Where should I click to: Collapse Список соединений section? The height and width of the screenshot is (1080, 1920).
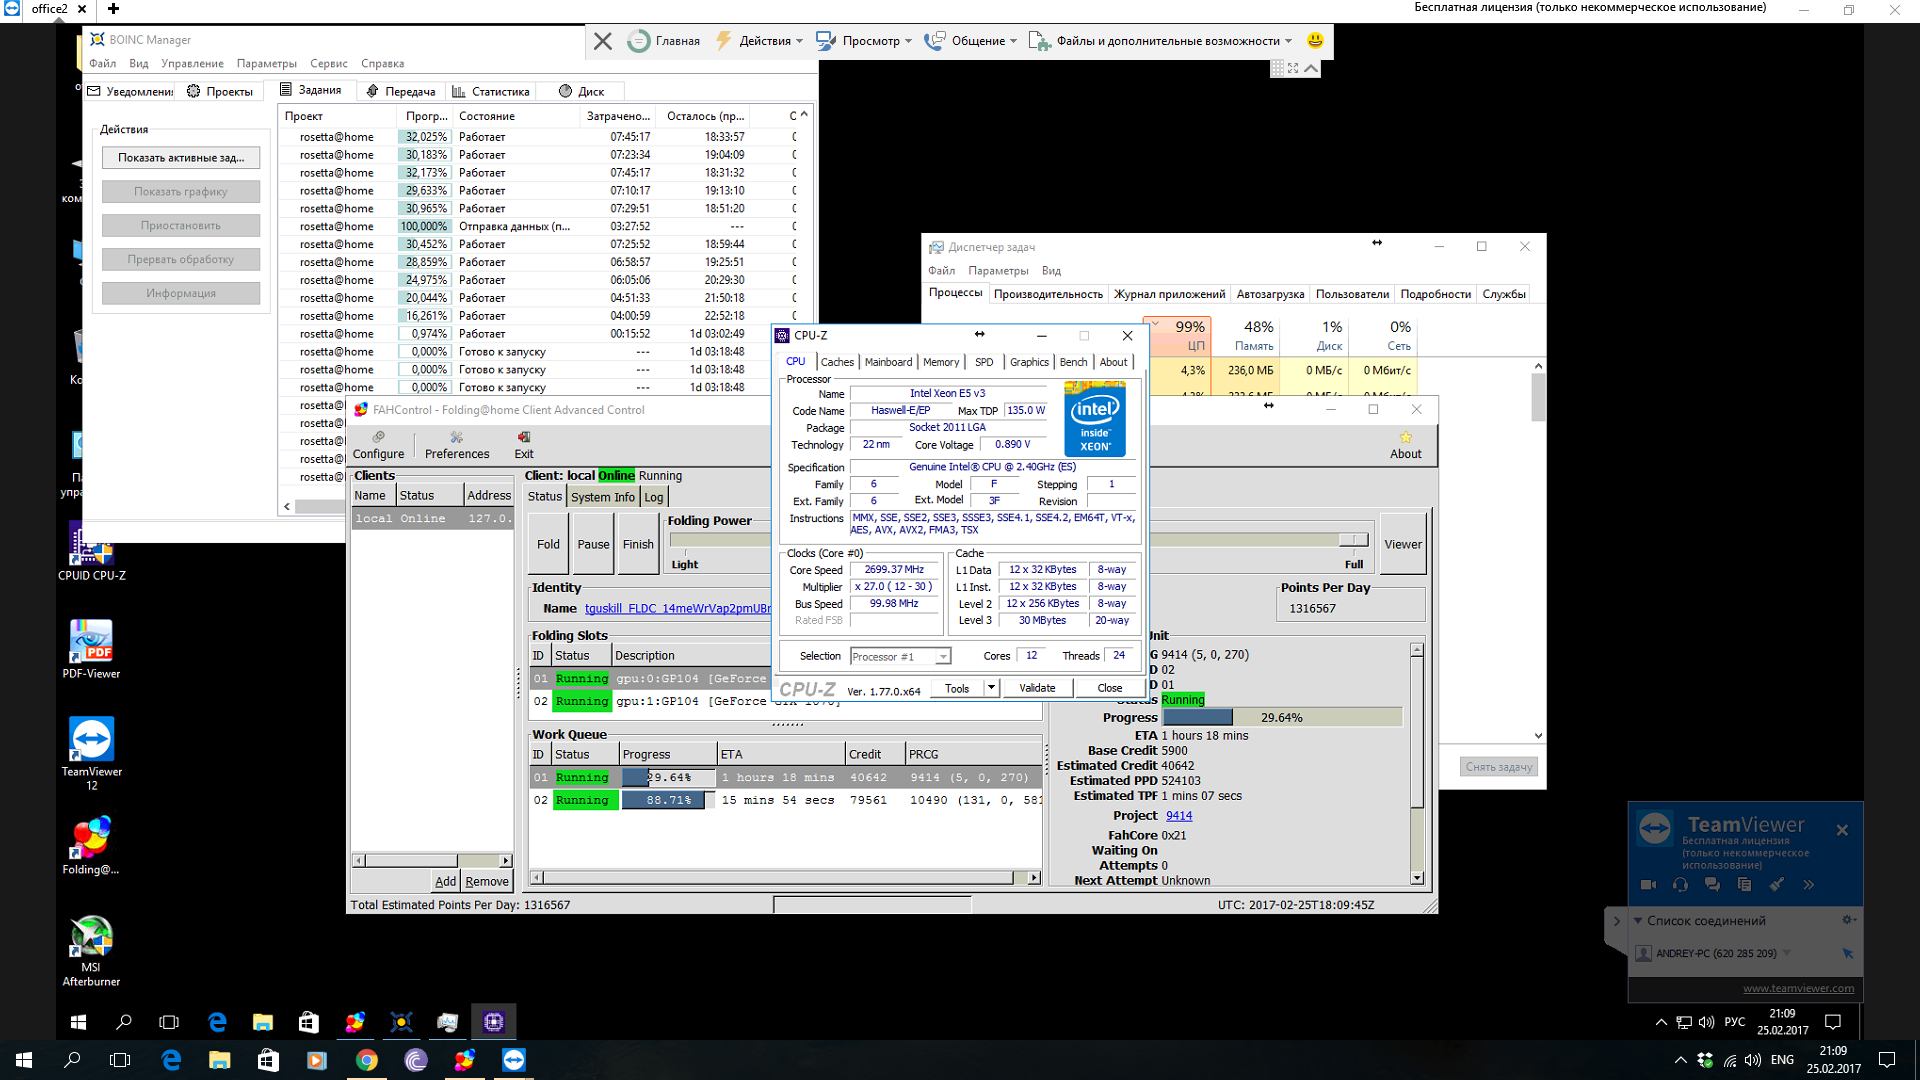pos(1638,921)
